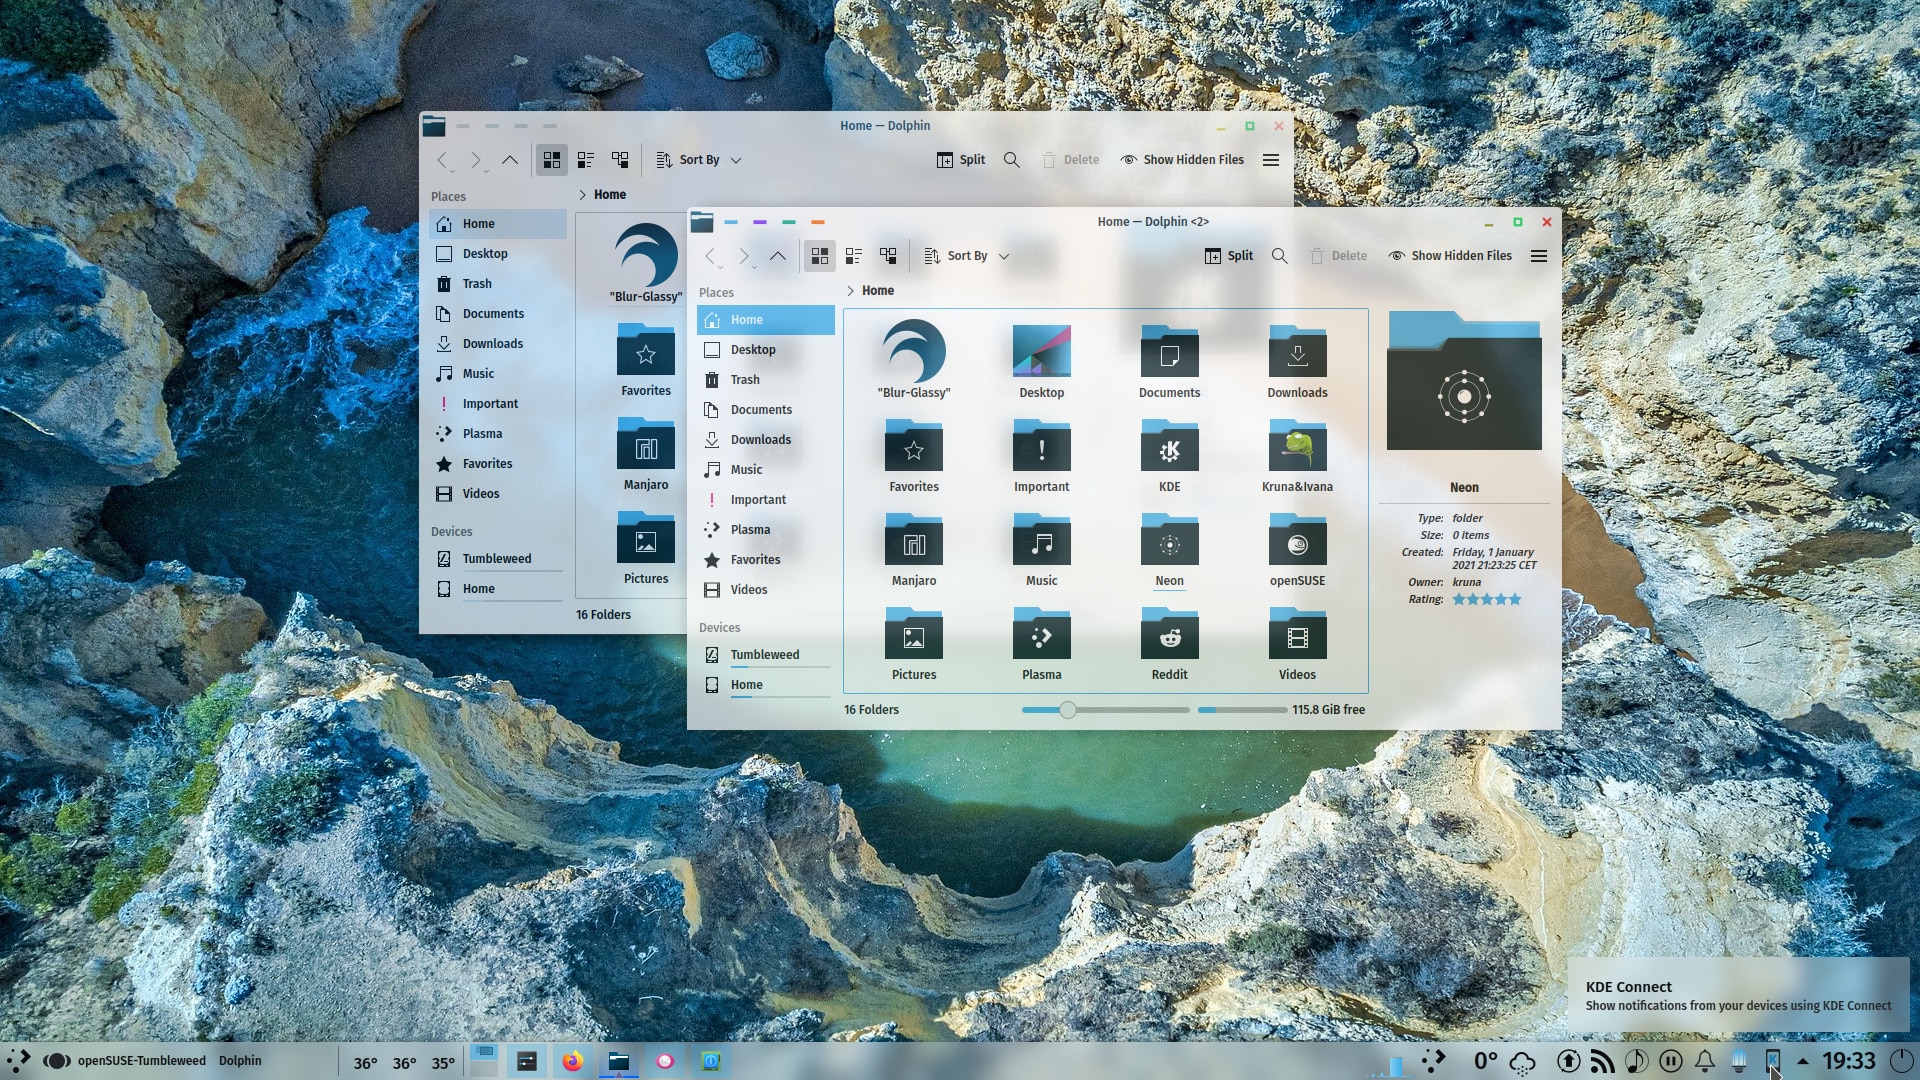Open Sort By dropdown in Dolphin <2>
1920x1080 pixels.
[966, 256]
